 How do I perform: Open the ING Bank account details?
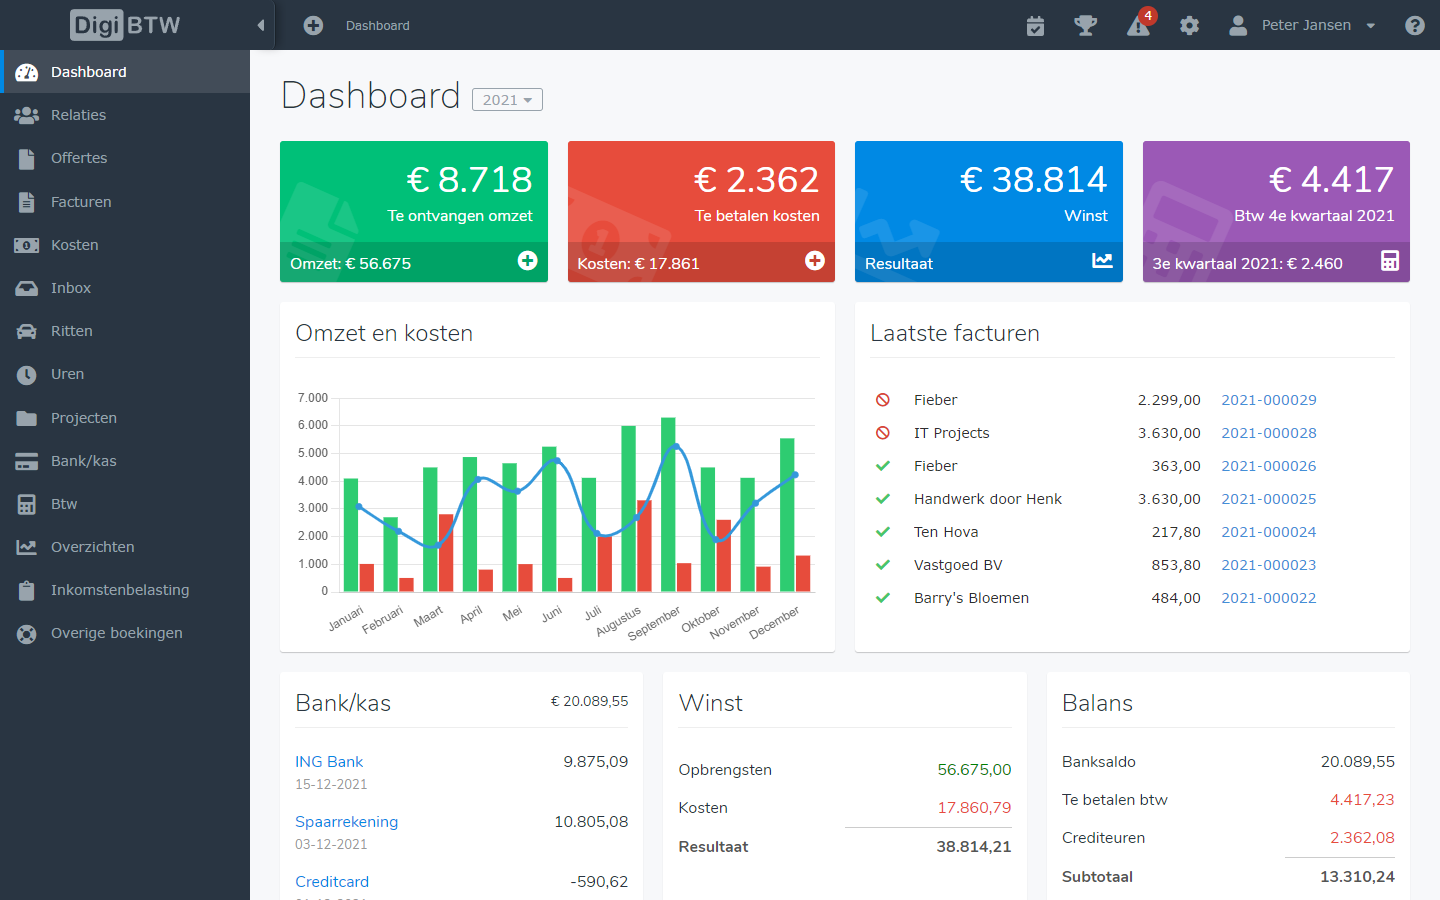[329, 761]
